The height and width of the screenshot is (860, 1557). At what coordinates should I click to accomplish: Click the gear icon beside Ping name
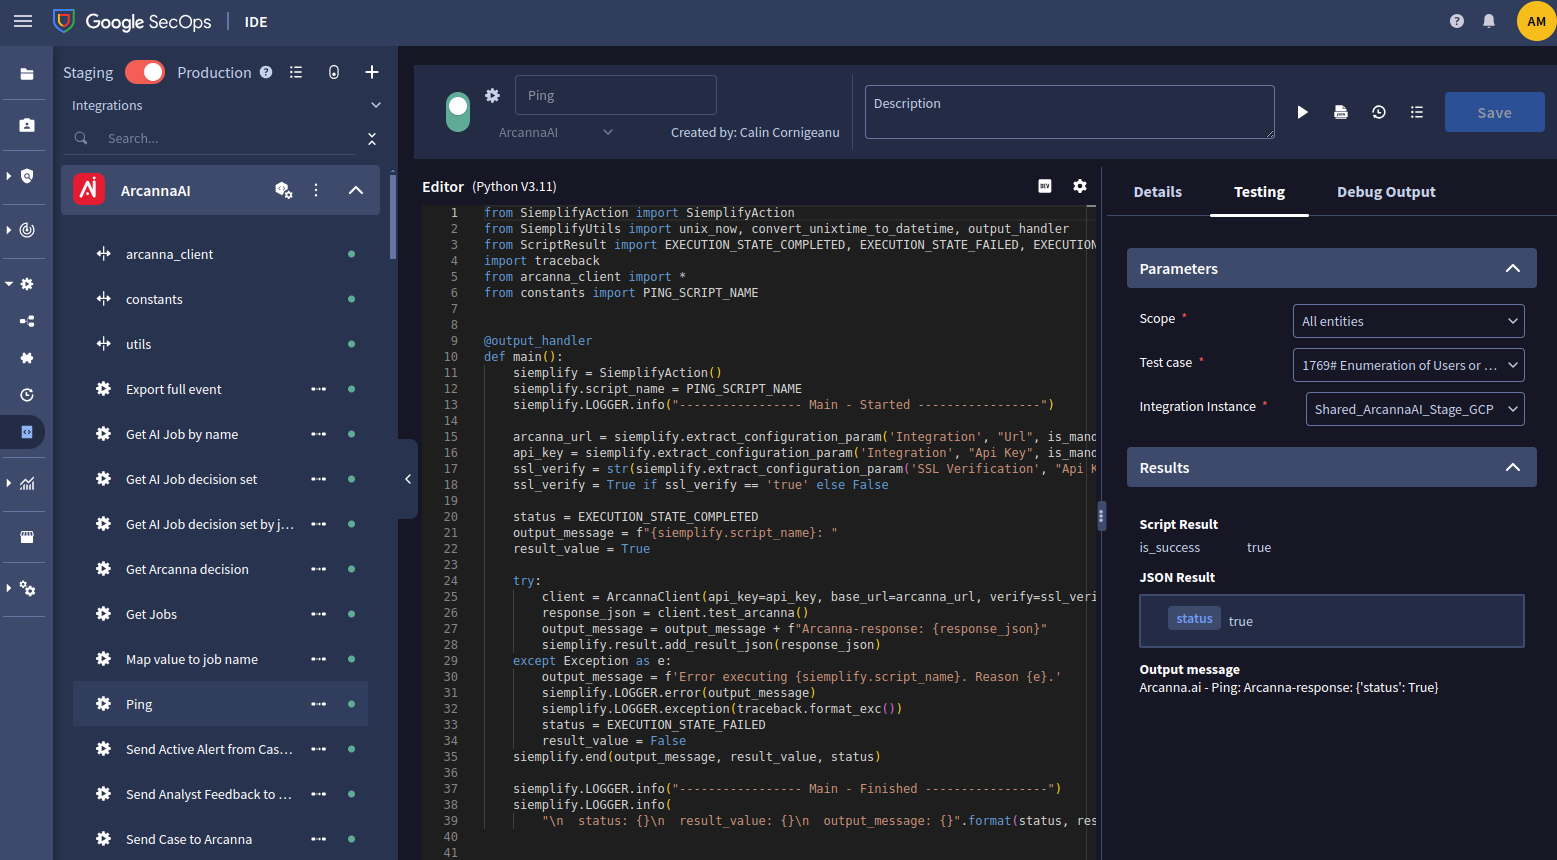point(492,95)
